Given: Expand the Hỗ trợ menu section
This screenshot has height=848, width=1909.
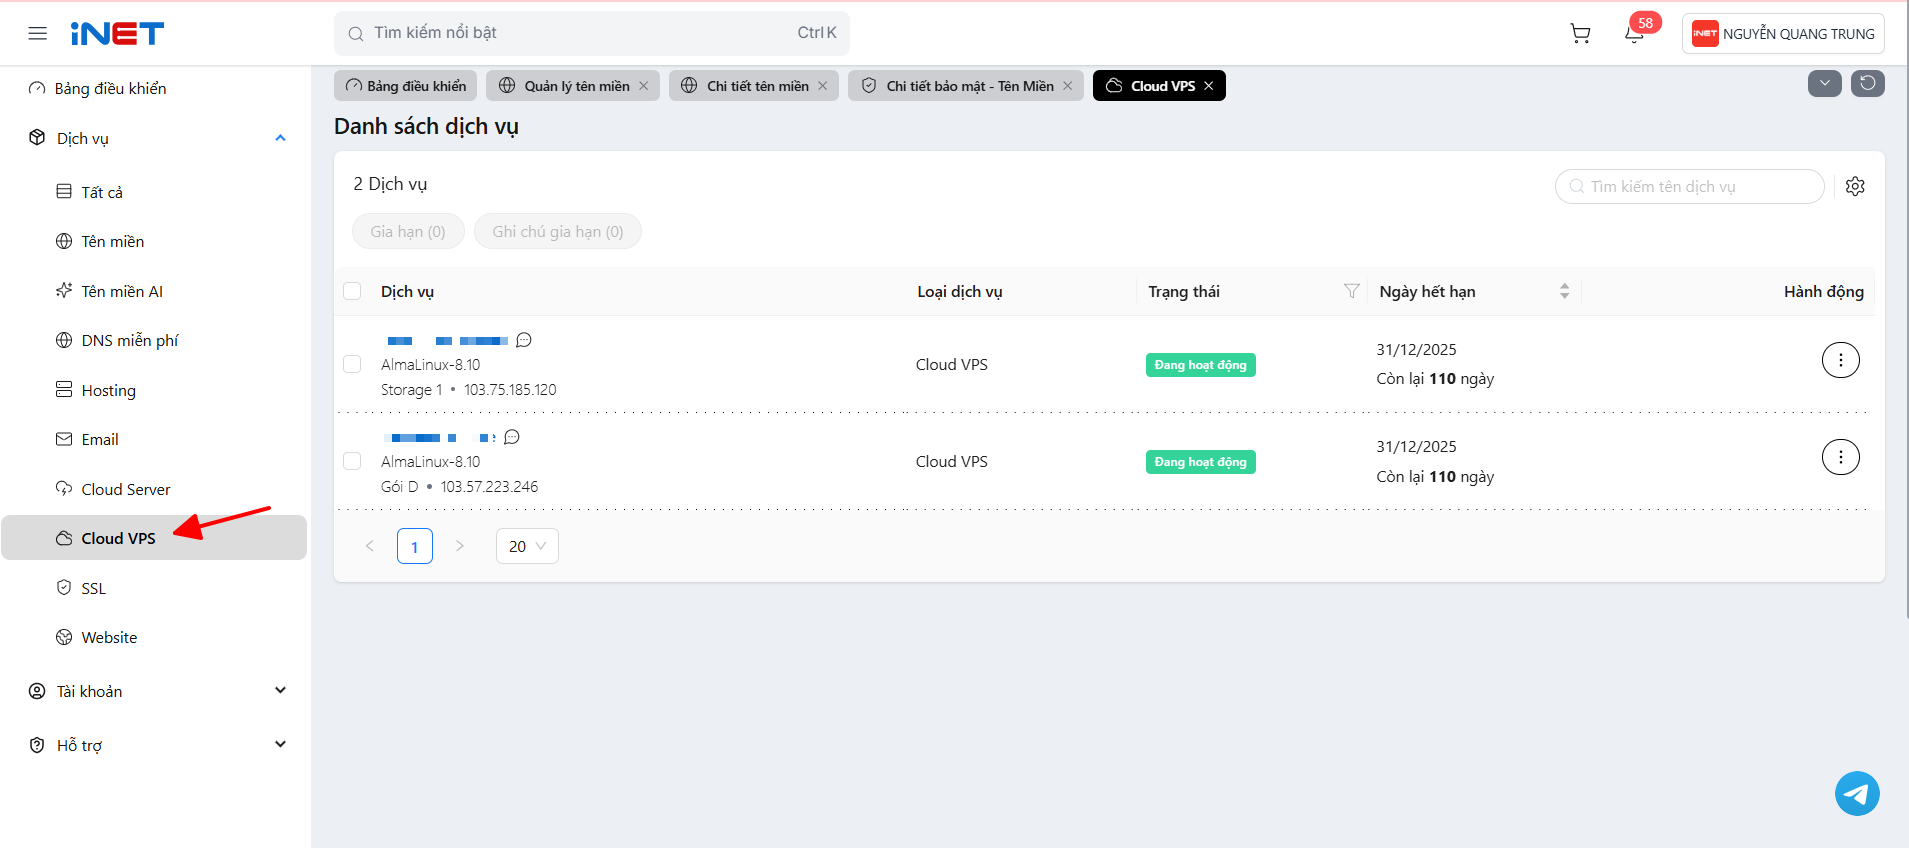Looking at the screenshot, I should pyautogui.click(x=281, y=744).
